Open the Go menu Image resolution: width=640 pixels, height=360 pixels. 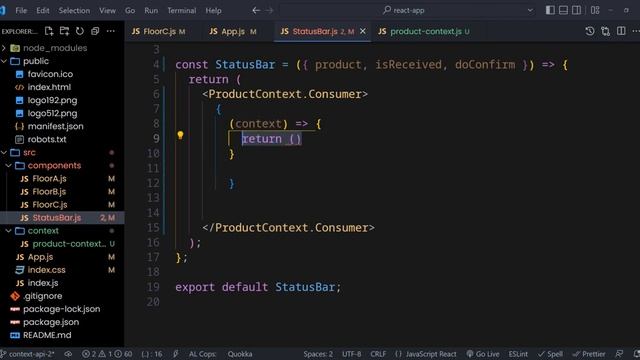(x=130, y=11)
